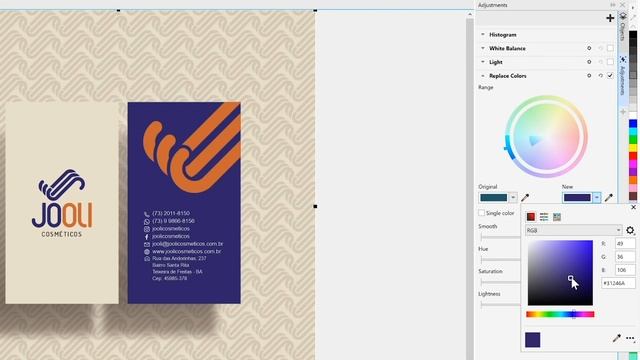Enable the Light adjustment checkbox
This screenshot has width=640, height=360.
[610, 62]
